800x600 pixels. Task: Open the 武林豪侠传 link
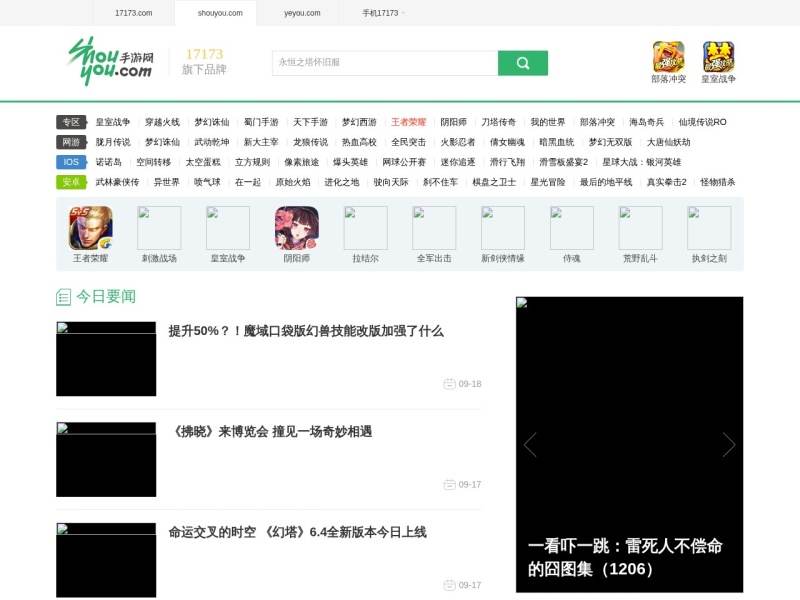117,182
